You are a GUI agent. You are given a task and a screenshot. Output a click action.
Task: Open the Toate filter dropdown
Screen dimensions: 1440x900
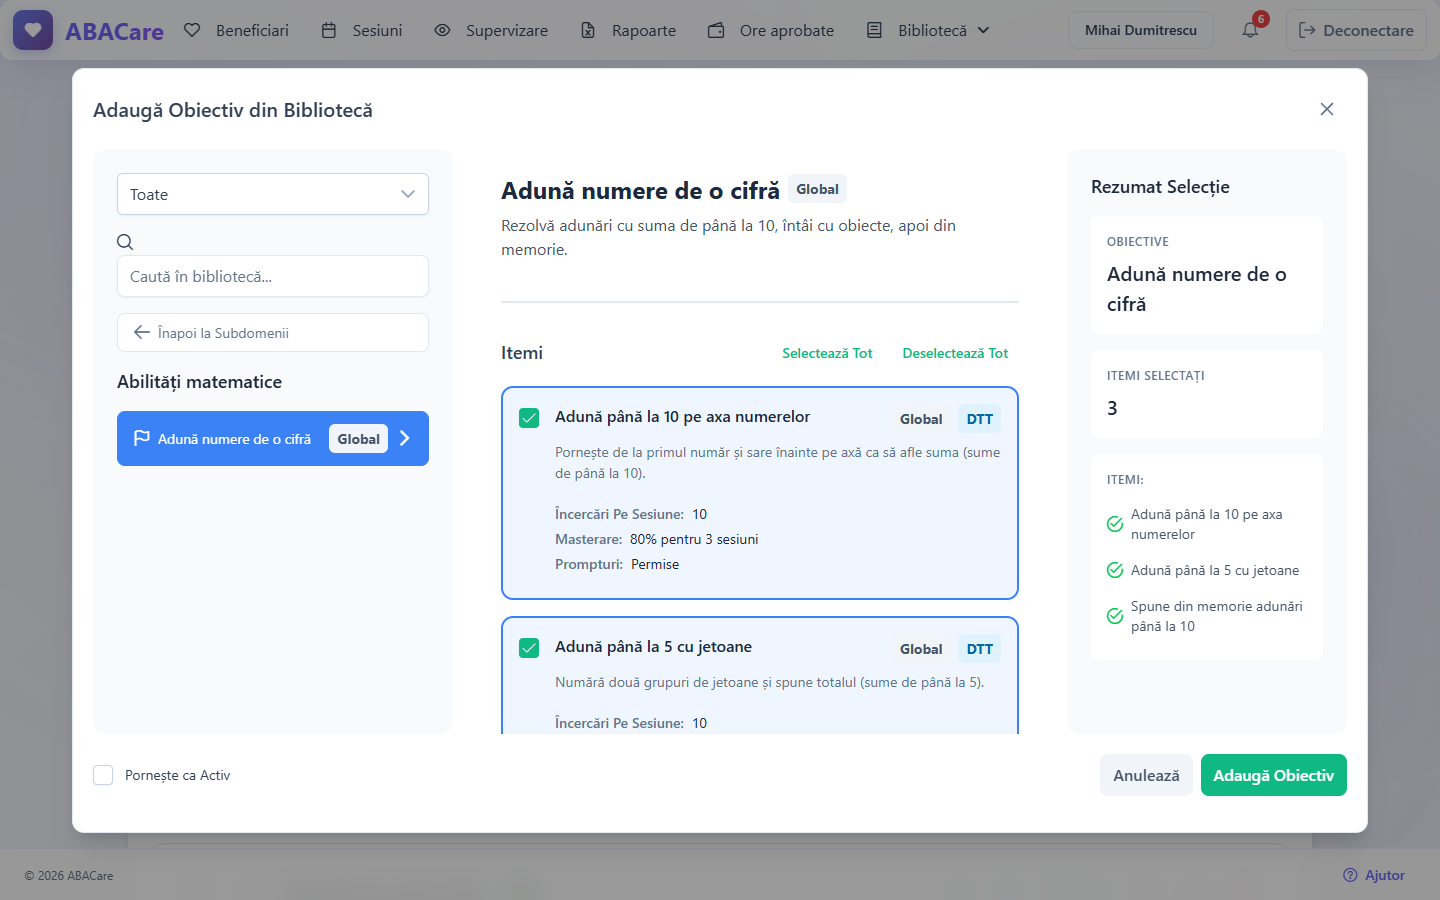click(273, 194)
